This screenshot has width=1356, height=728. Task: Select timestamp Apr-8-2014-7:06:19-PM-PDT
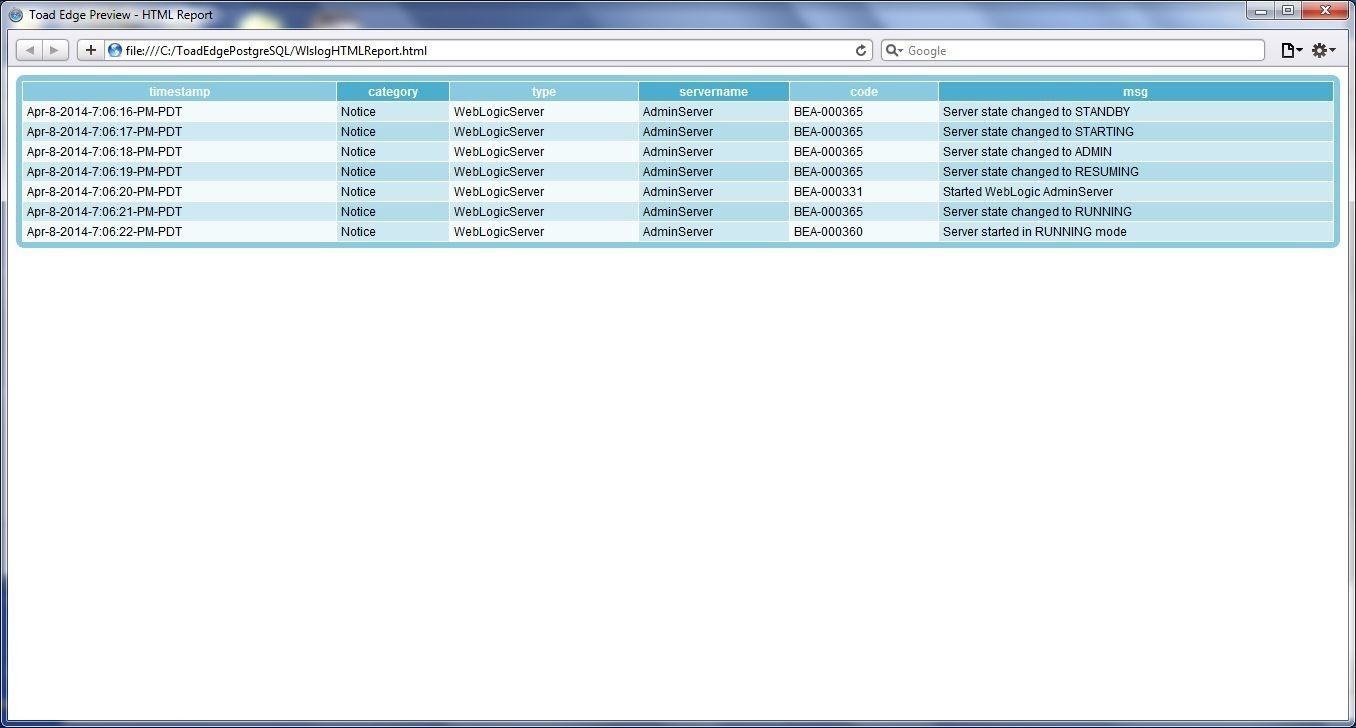(x=104, y=172)
